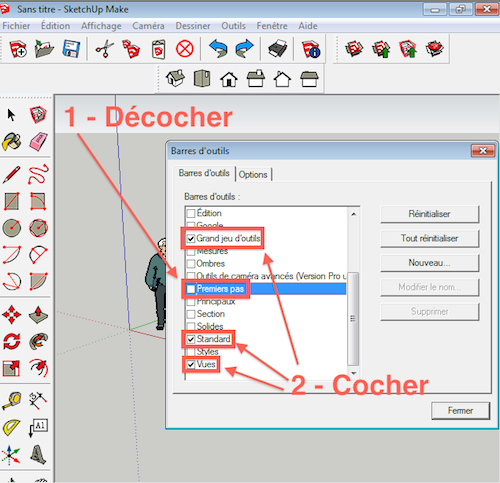
Task: Click the red Erase/Delete circle icon
Action: point(185,49)
